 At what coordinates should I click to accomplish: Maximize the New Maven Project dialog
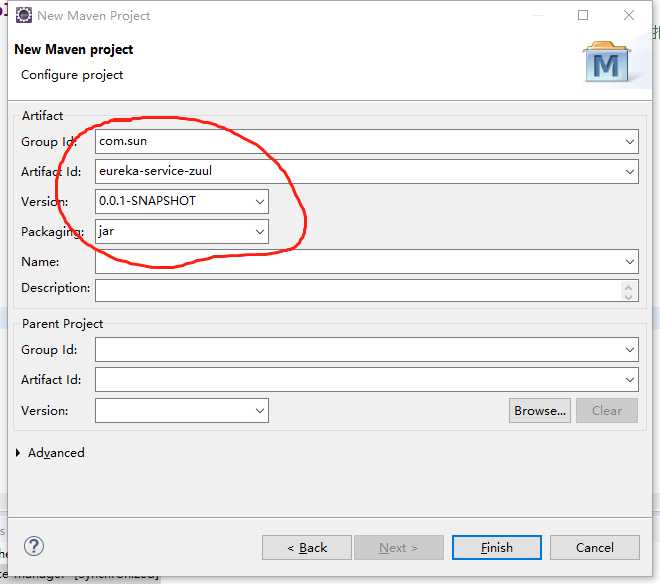(583, 15)
